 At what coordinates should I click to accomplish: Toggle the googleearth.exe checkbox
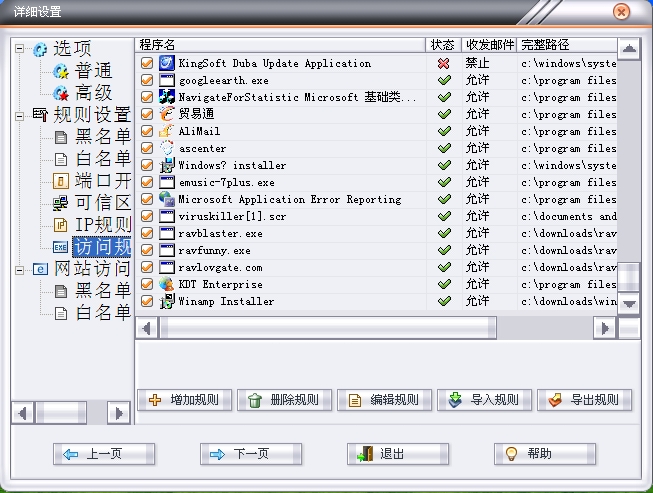[x=147, y=80]
